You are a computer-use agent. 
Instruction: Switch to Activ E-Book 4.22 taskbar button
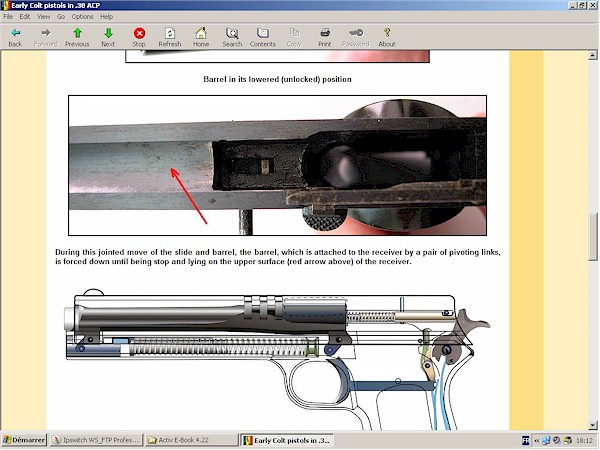point(191,440)
